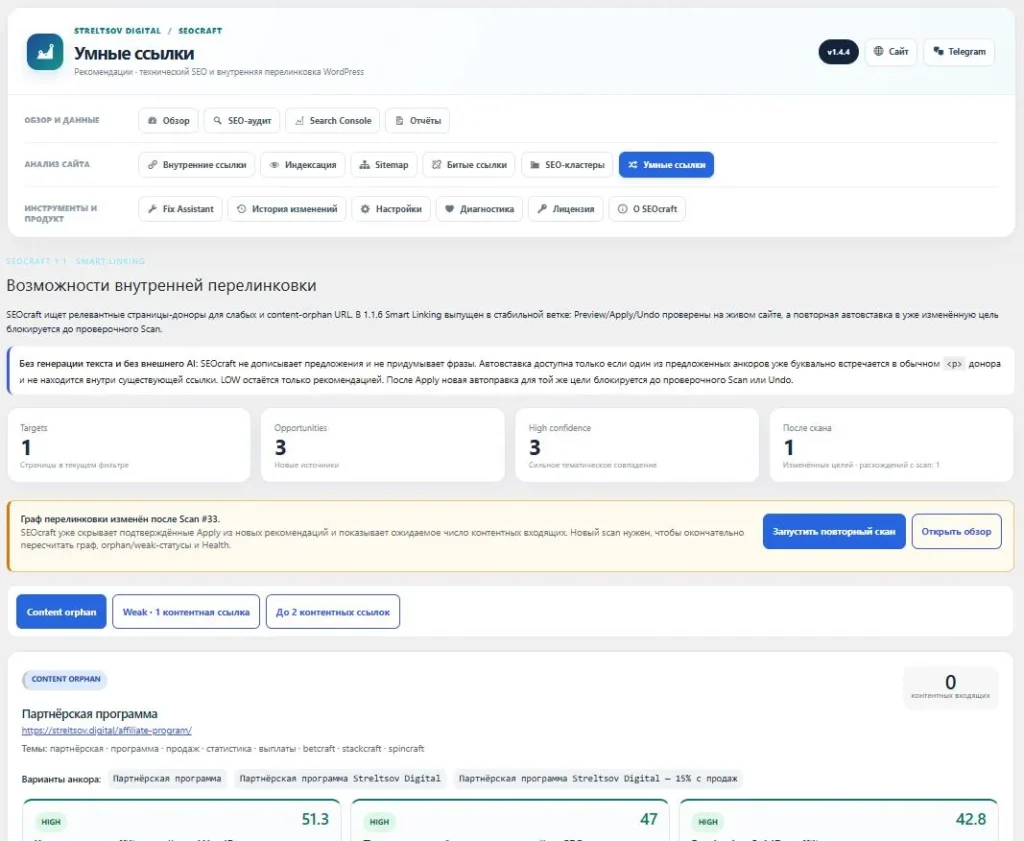Click the История изменений clock icon

coord(242,209)
